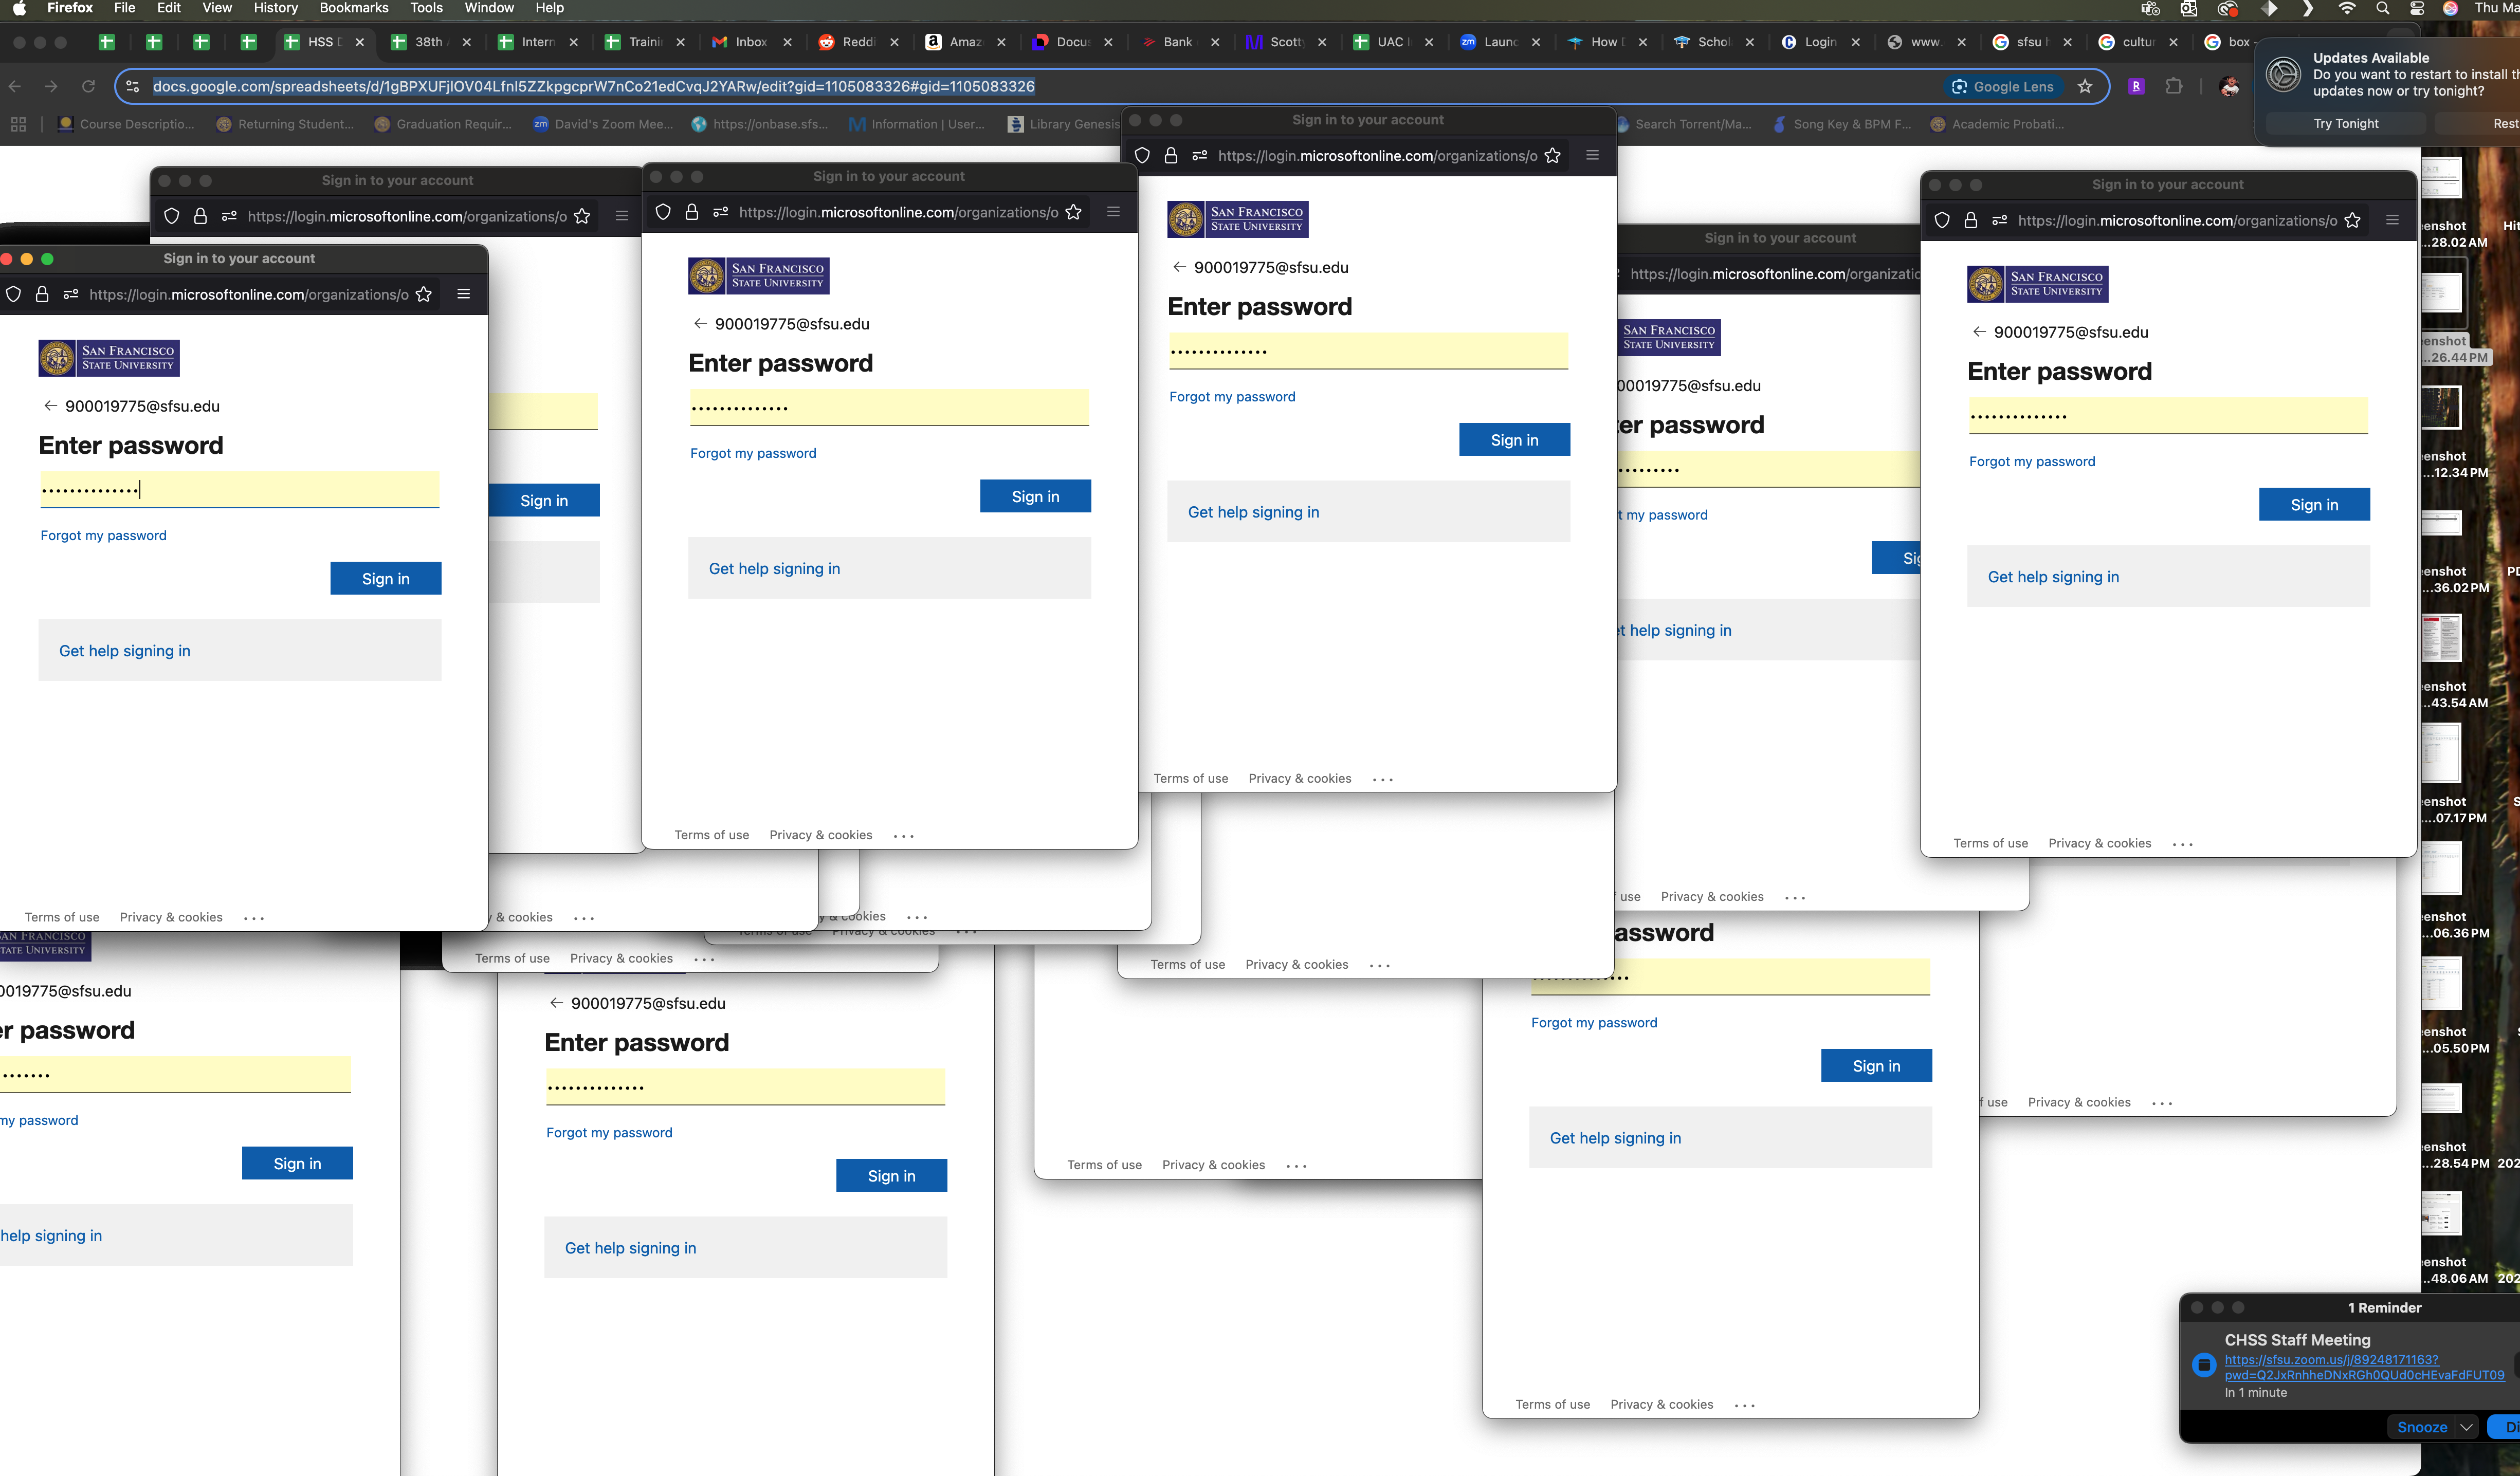Image resolution: width=2520 pixels, height=1476 pixels.
Task: Open Control Center in the menu bar
Action: pyautogui.click(x=2417, y=8)
